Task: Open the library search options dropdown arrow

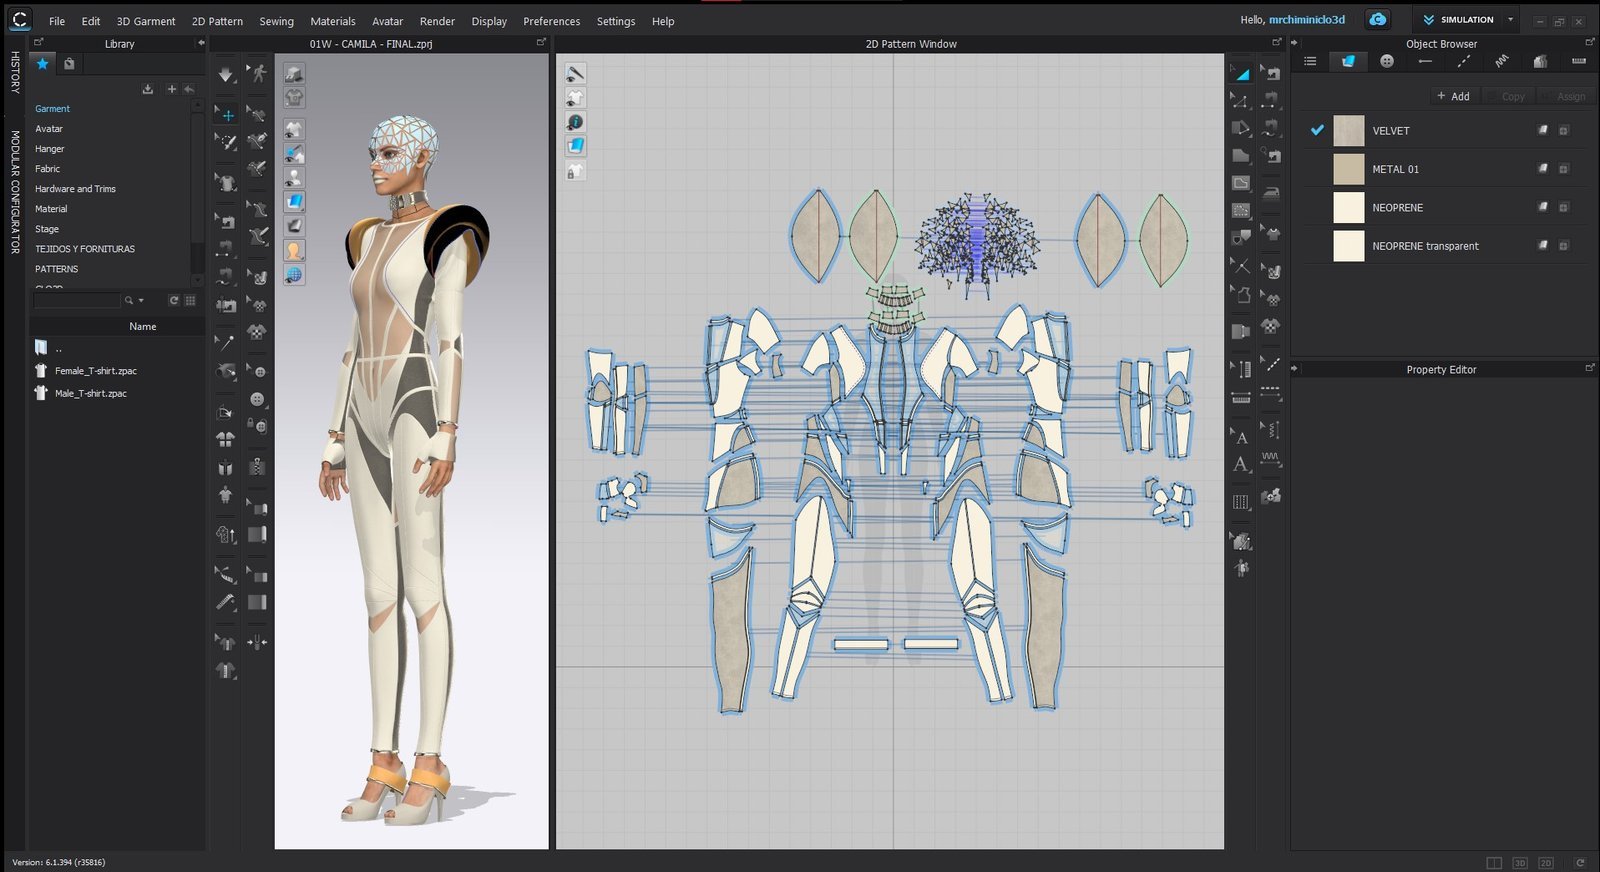Action: [x=141, y=300]
